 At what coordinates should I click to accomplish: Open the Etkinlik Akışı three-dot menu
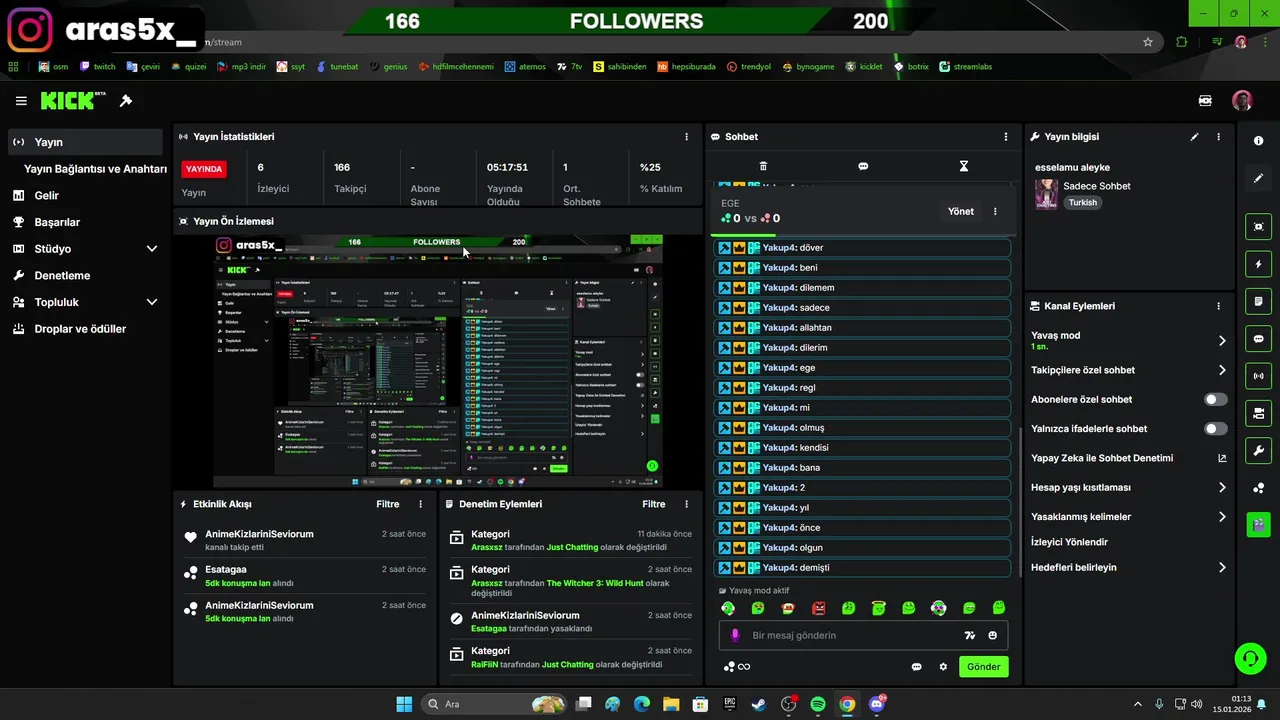[x=420, y=505]
